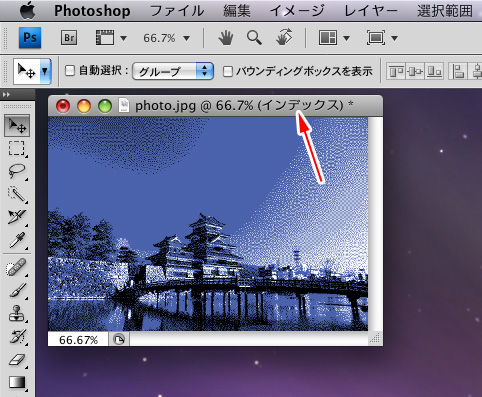Expand the tools panel with double arrows
The height and width of the screenshot is (397, 482).
click(x=6, y=95)
